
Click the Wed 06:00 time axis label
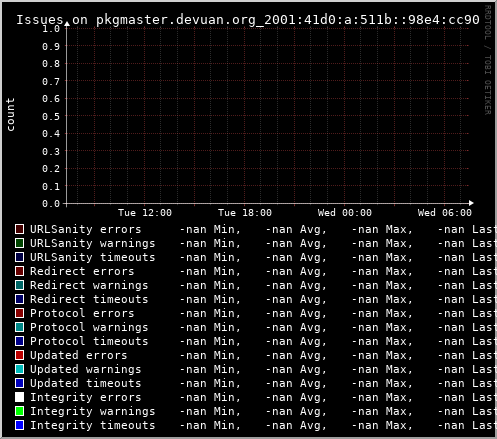[445, 213]
